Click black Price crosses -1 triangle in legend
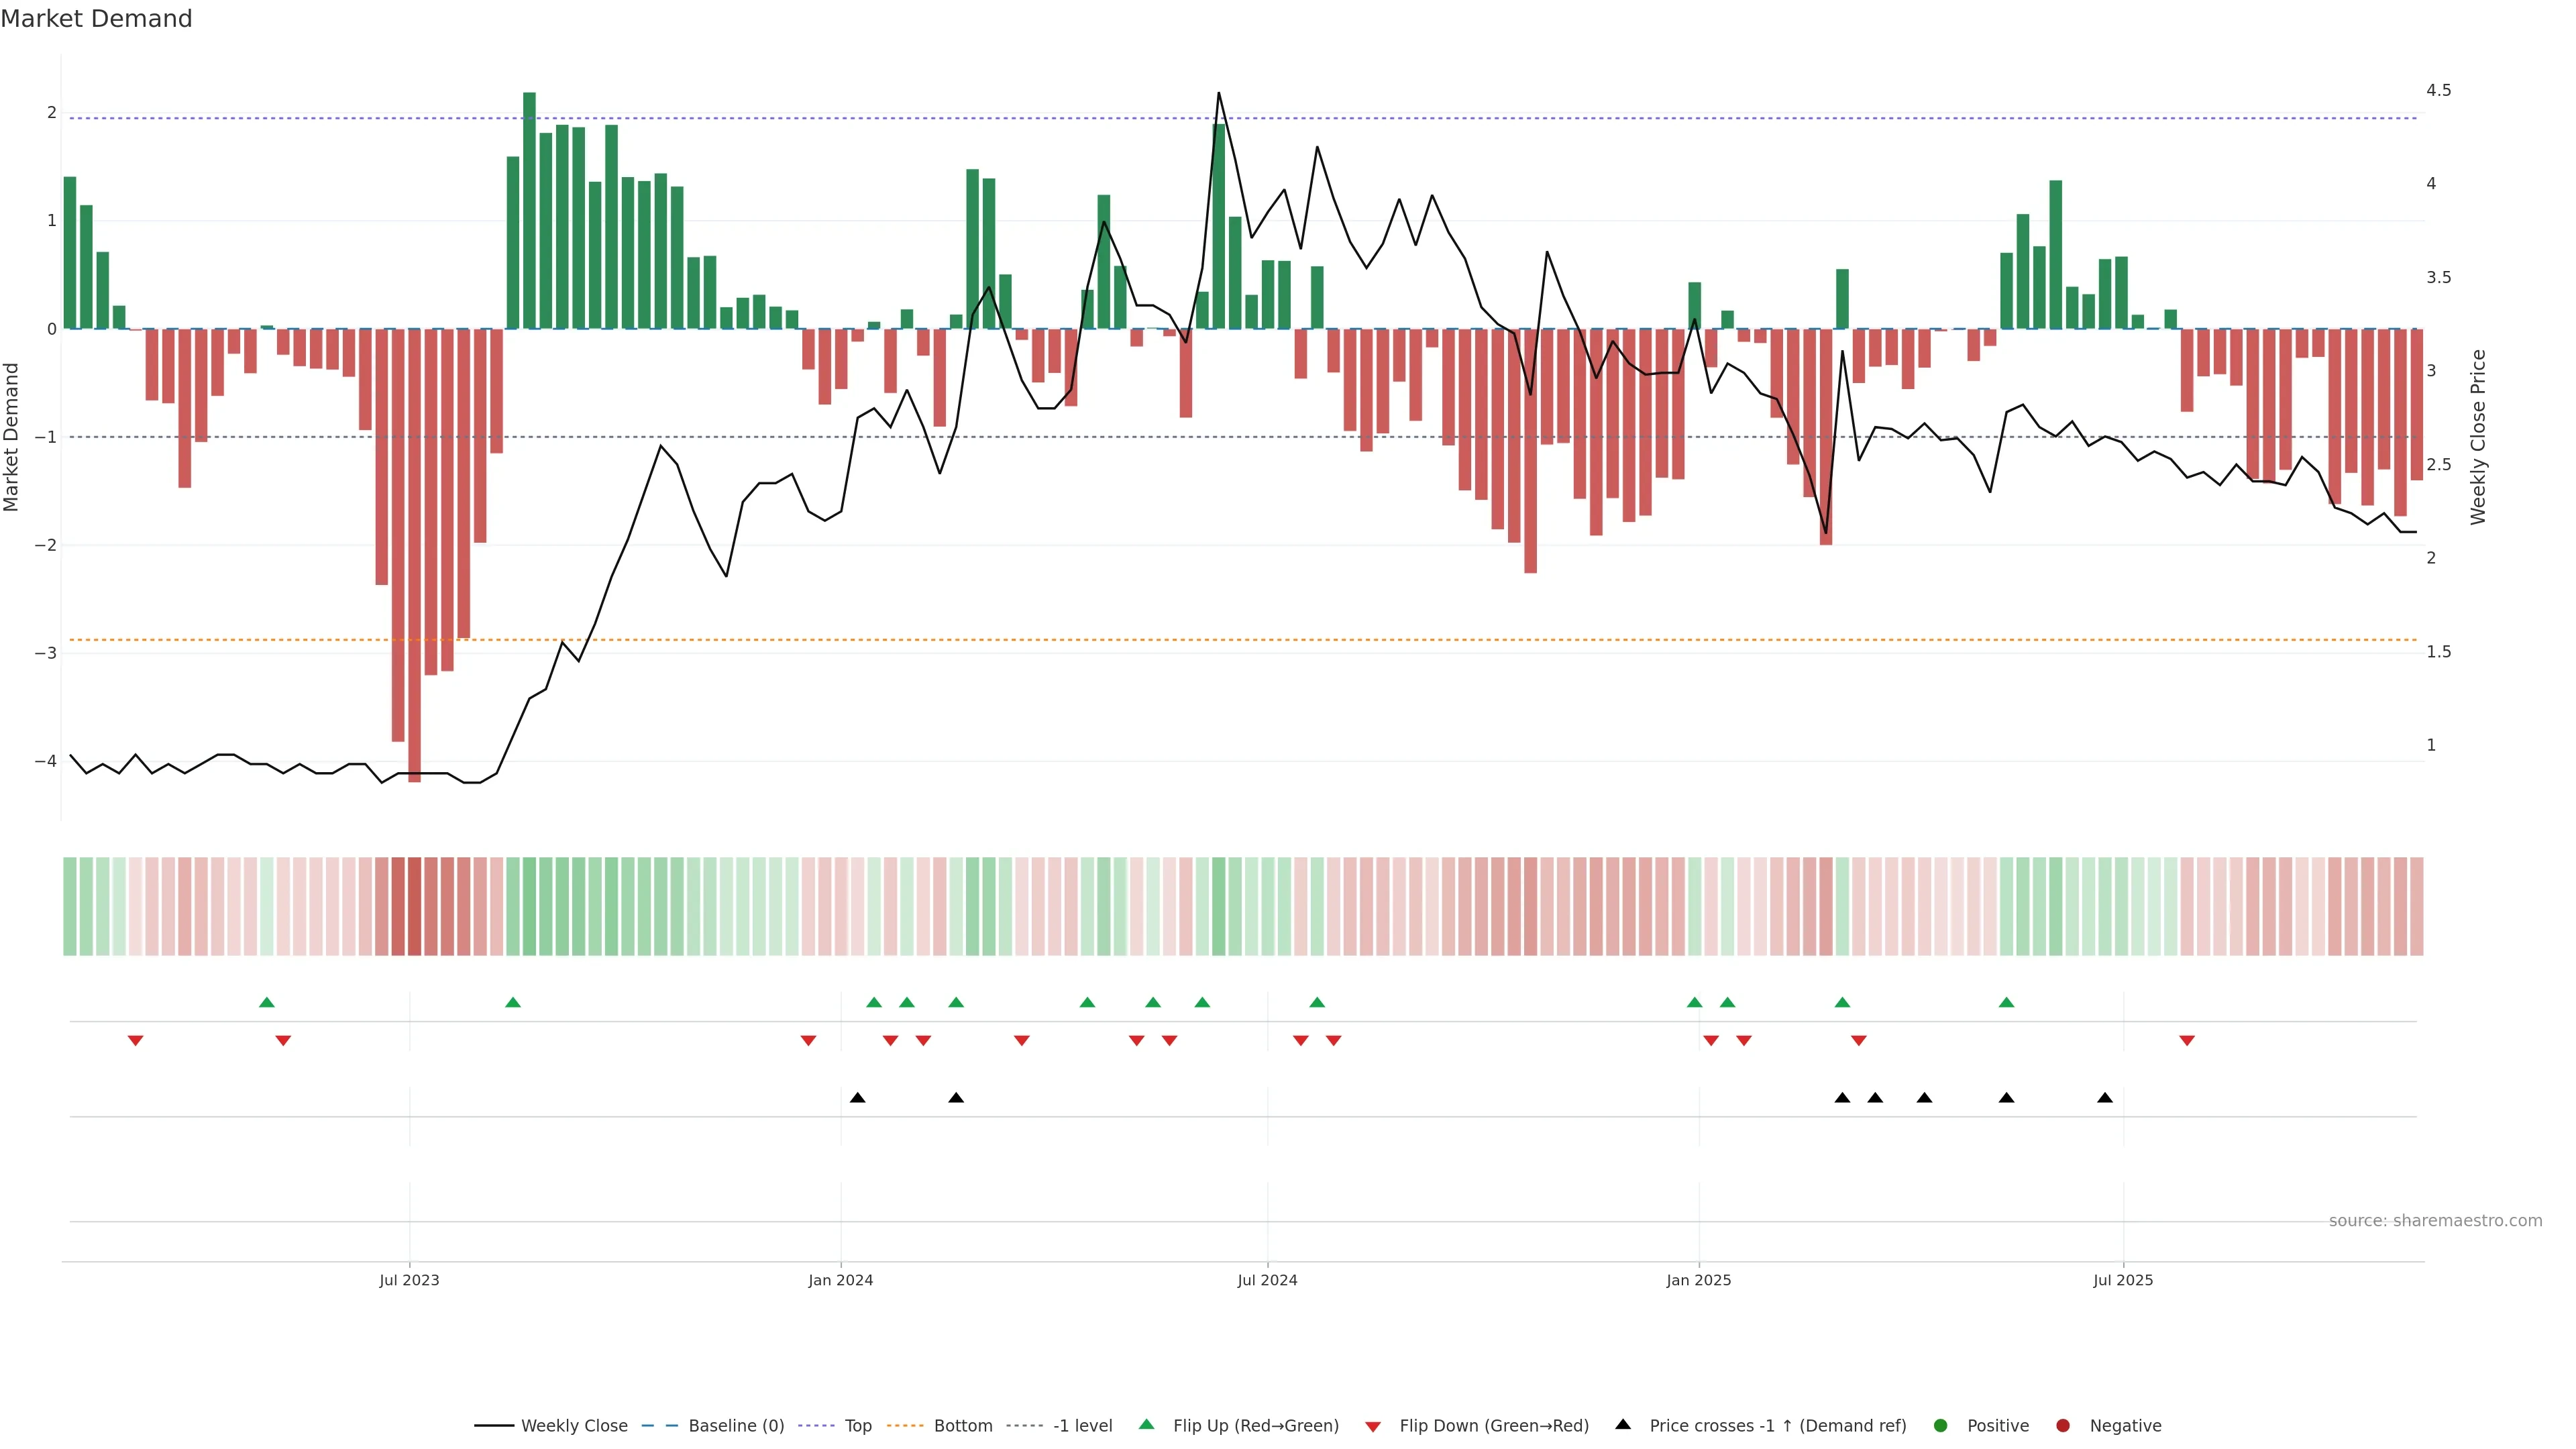Screen dimensions: 2576x1449 coord(1623,1424)
